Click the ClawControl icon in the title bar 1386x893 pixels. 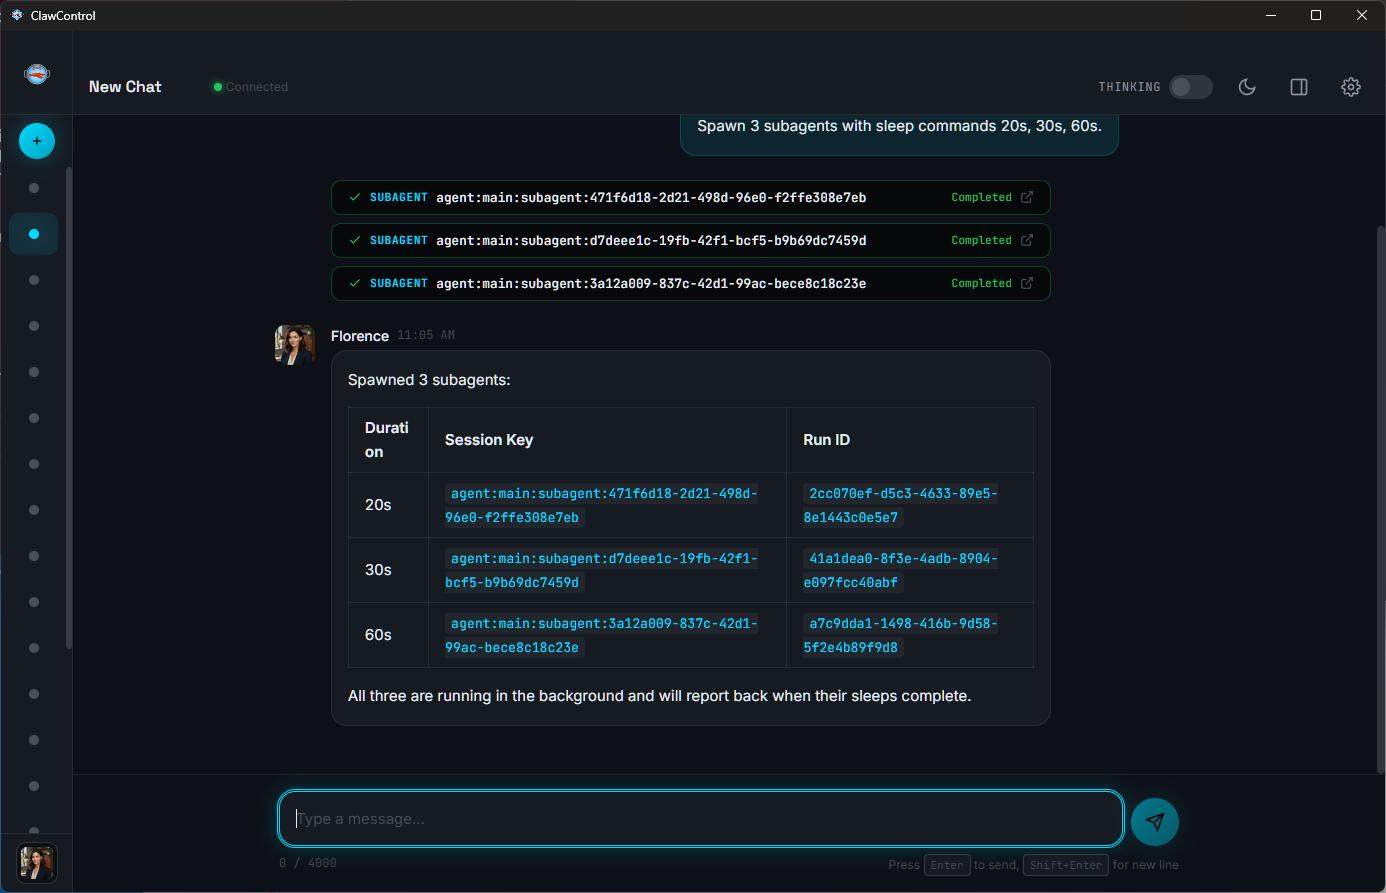pyautogui.click(x=15, y=15)
